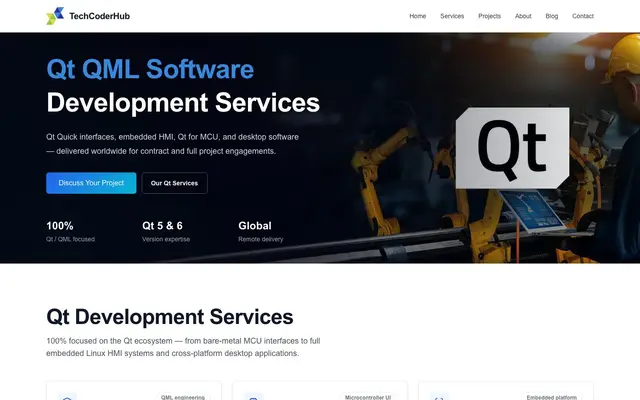Click the large Qt logo image
The height and width of the screenshot is (400, 640).
click(x=512, y=148)
